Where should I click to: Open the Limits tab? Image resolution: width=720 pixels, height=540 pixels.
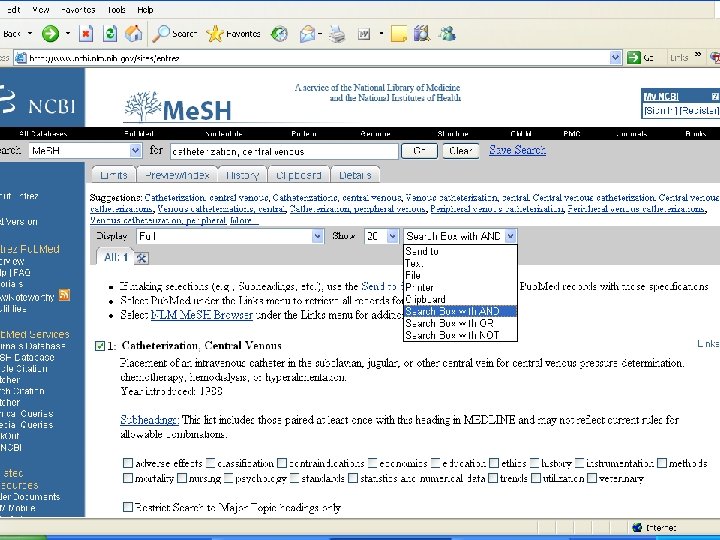(x=113, y=175)
